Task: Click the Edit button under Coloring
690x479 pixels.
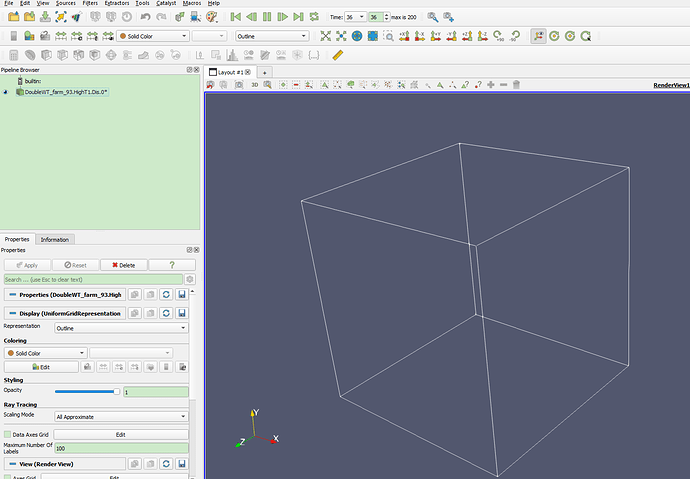Action: pos(41,367)
